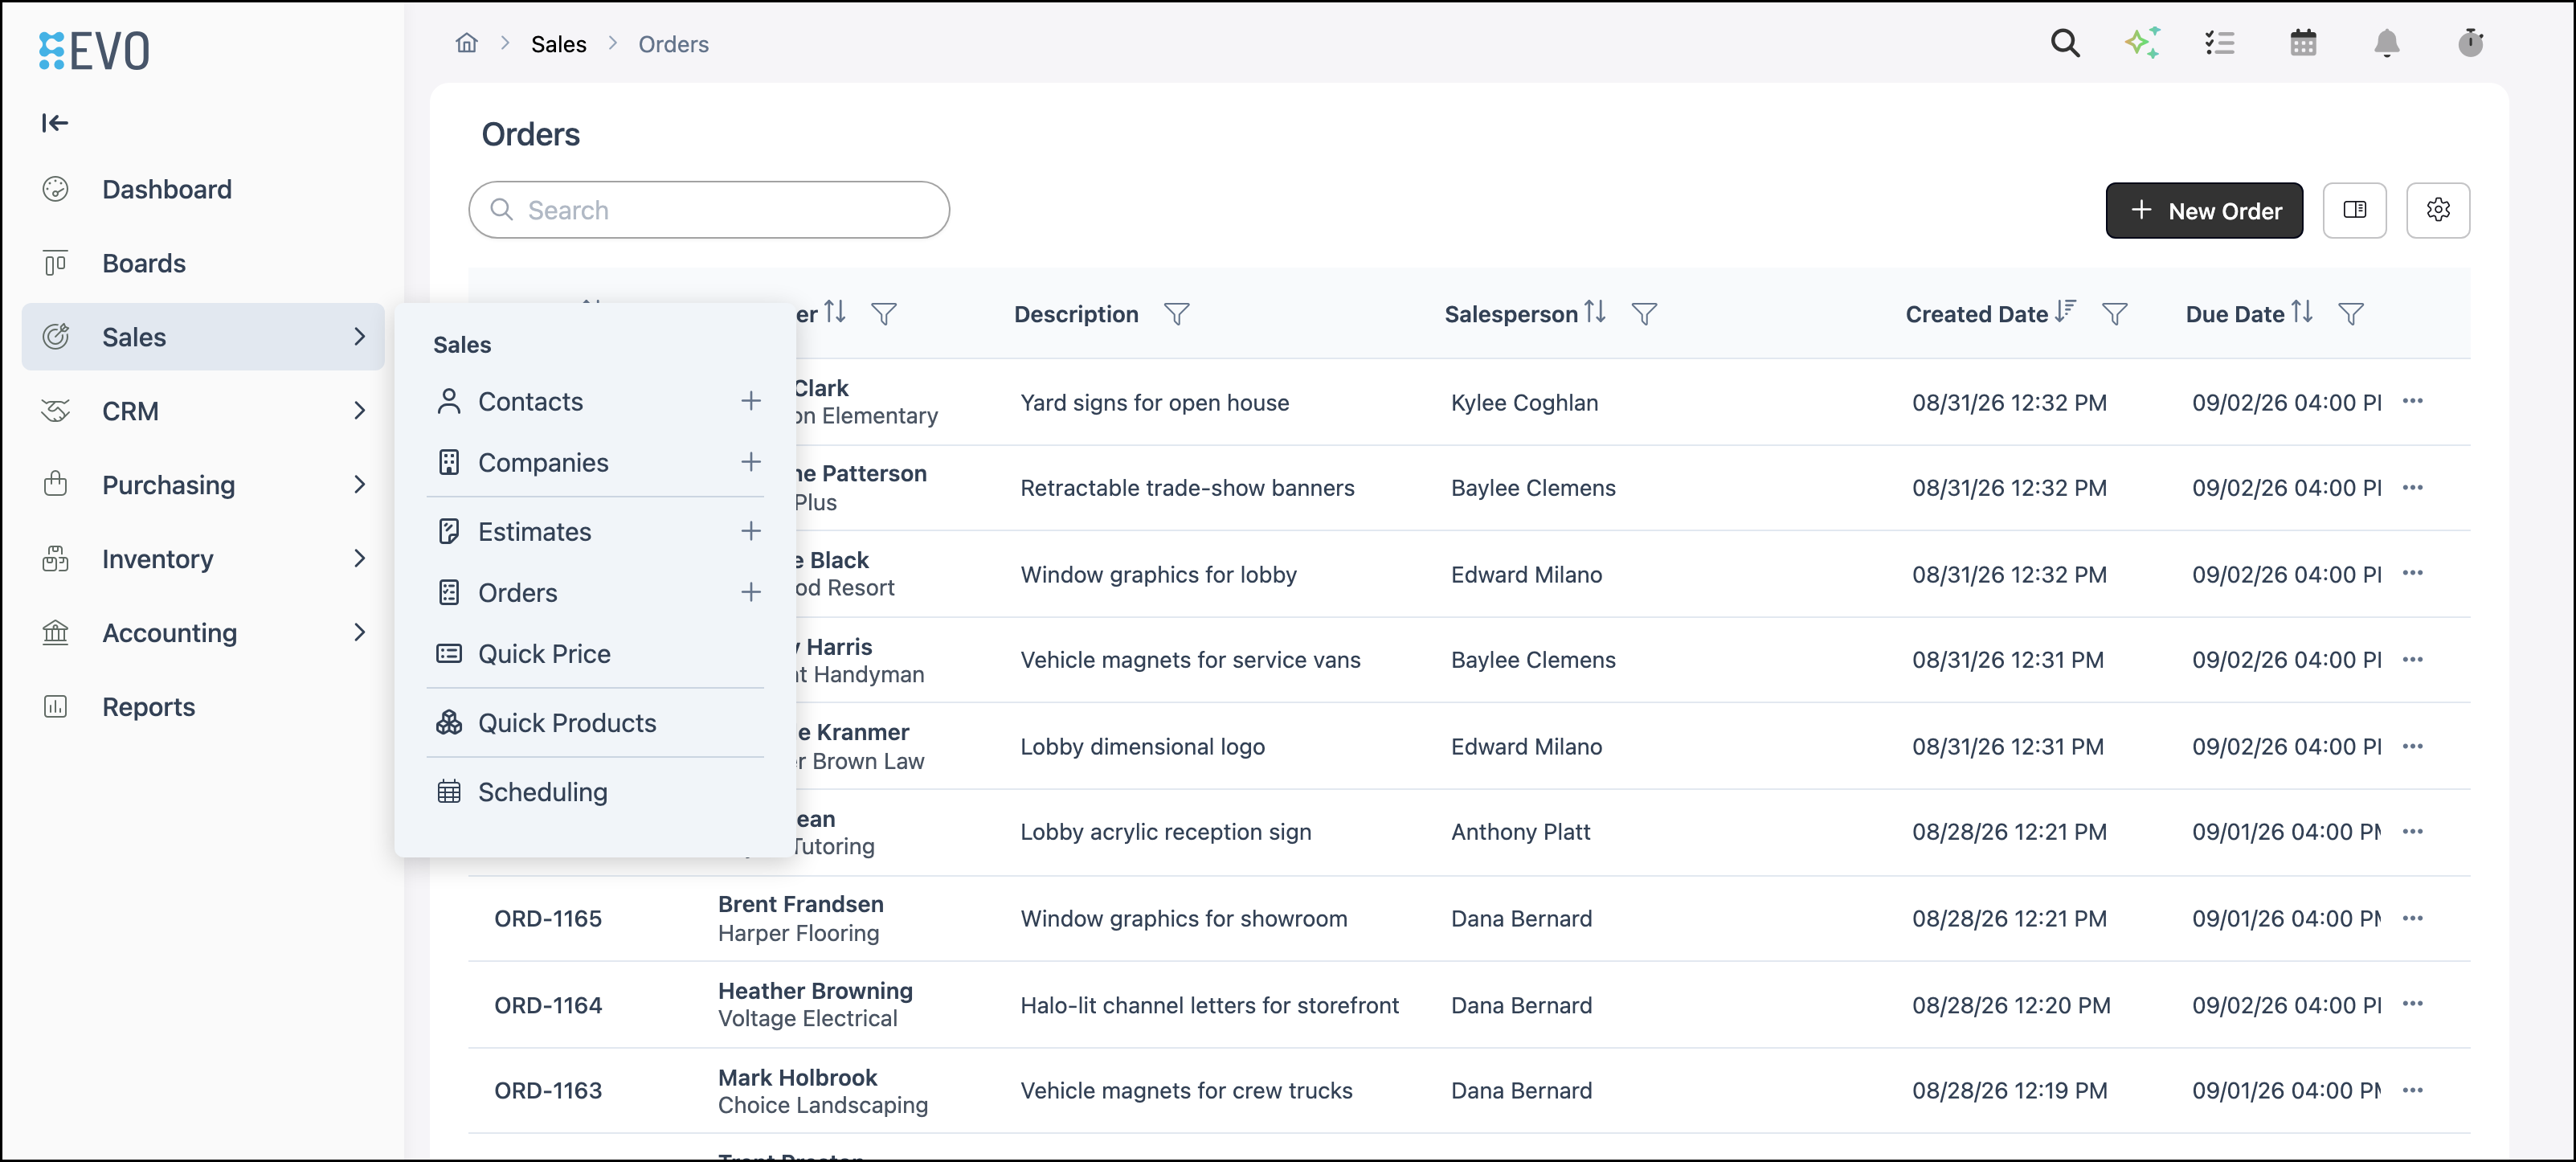This screenshot has width=2576, height=1162.
Task: Open Quick Price from the flyout
Action: point(544,653)
